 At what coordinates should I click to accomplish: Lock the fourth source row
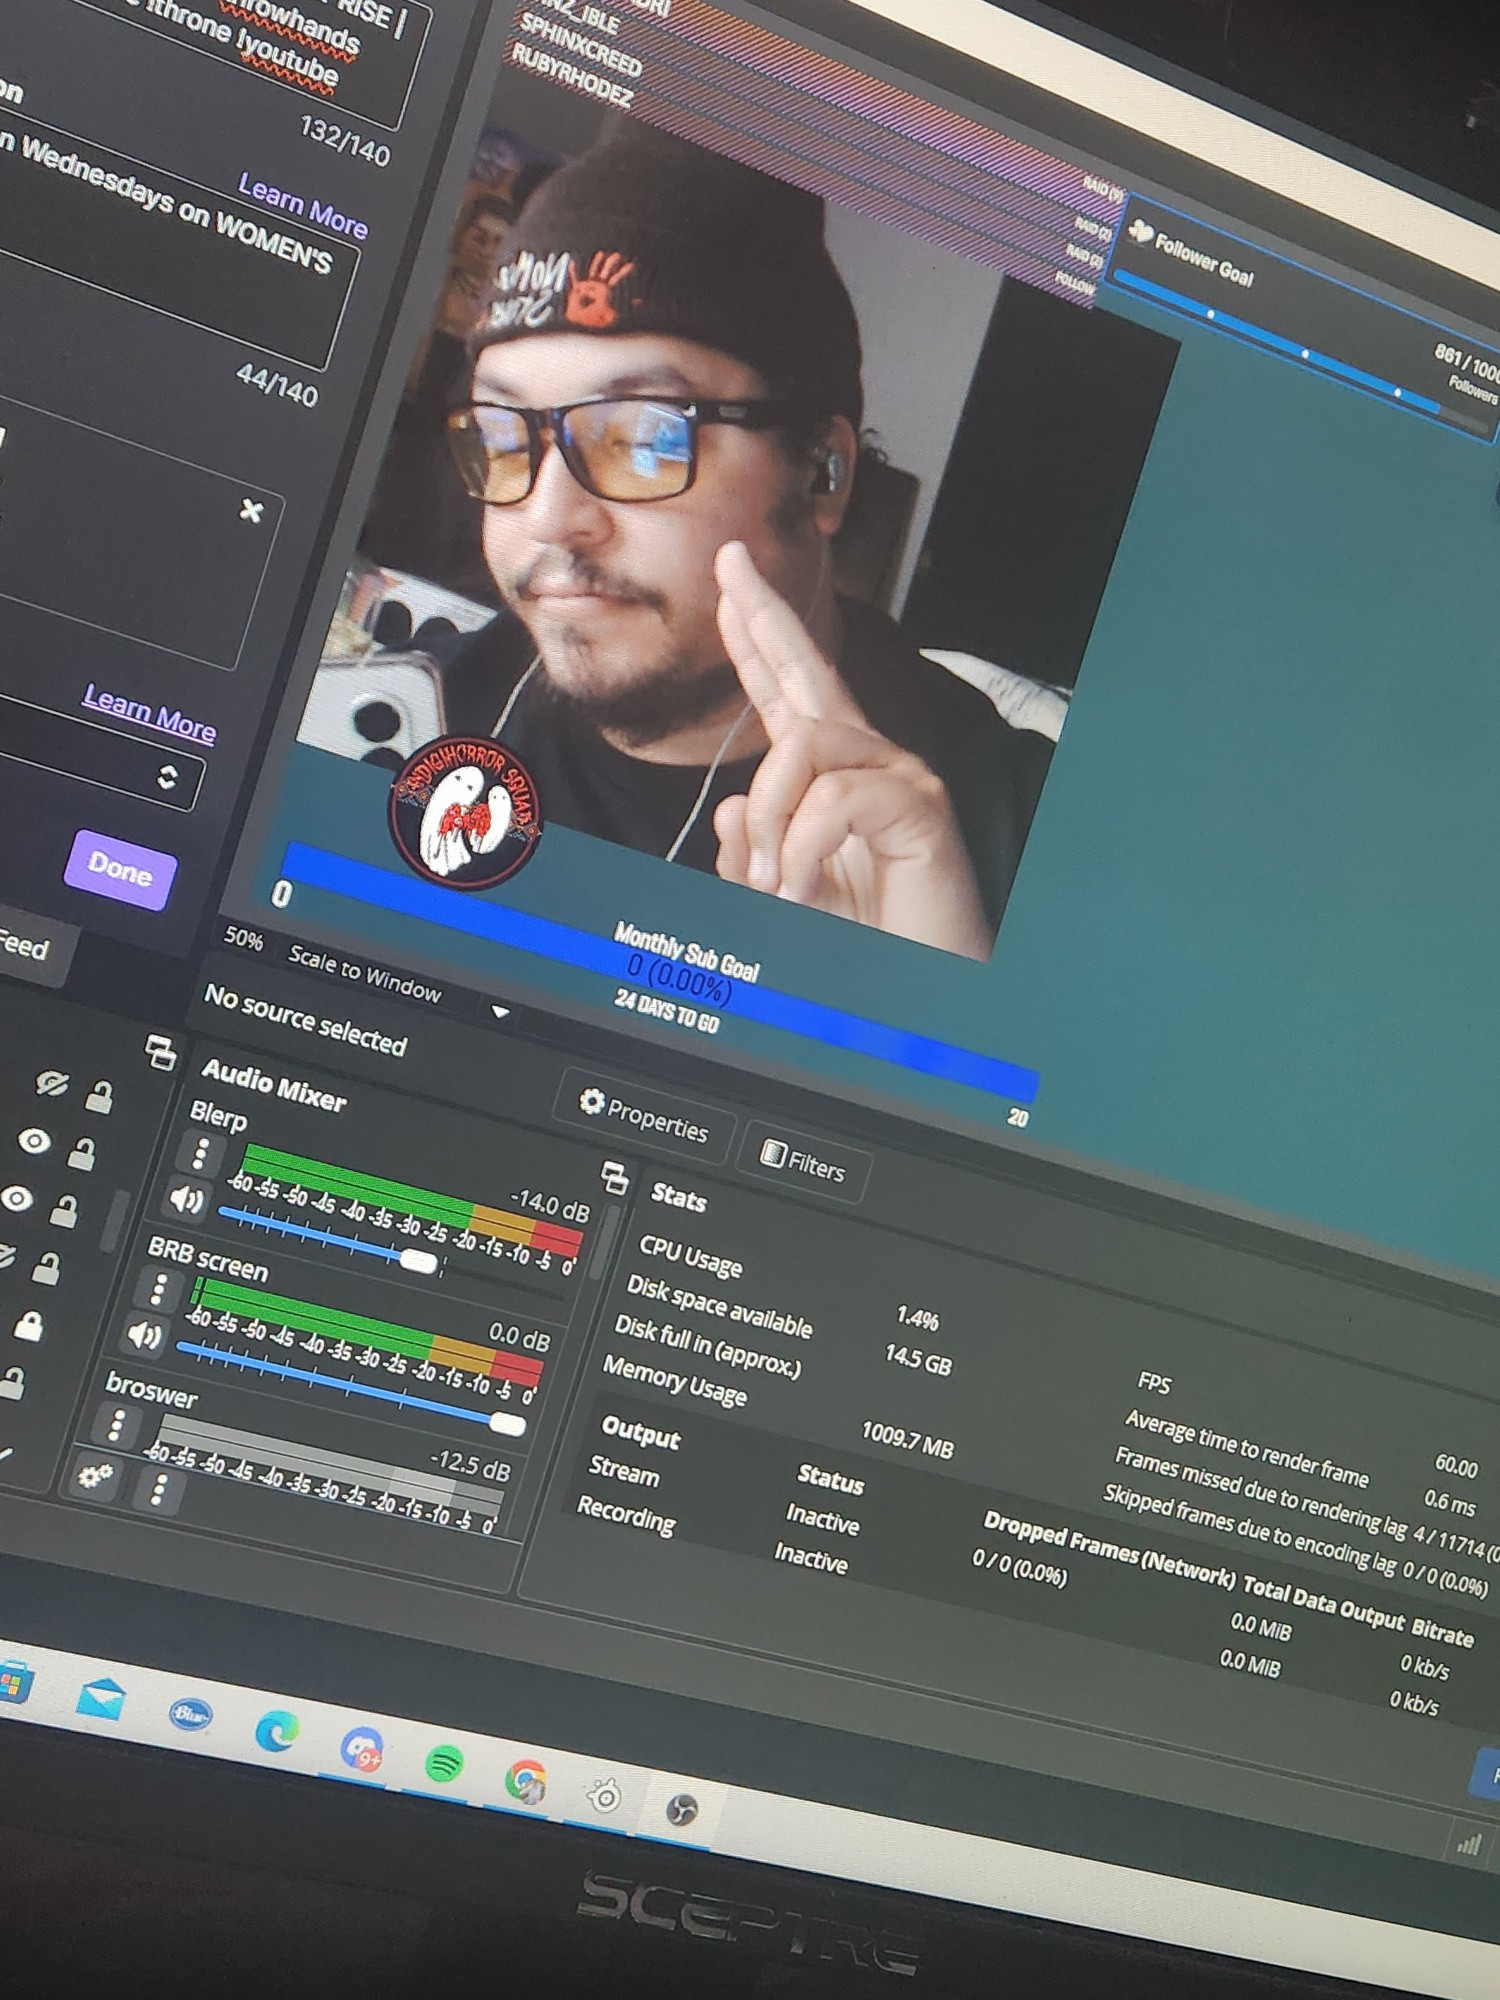45,1269
